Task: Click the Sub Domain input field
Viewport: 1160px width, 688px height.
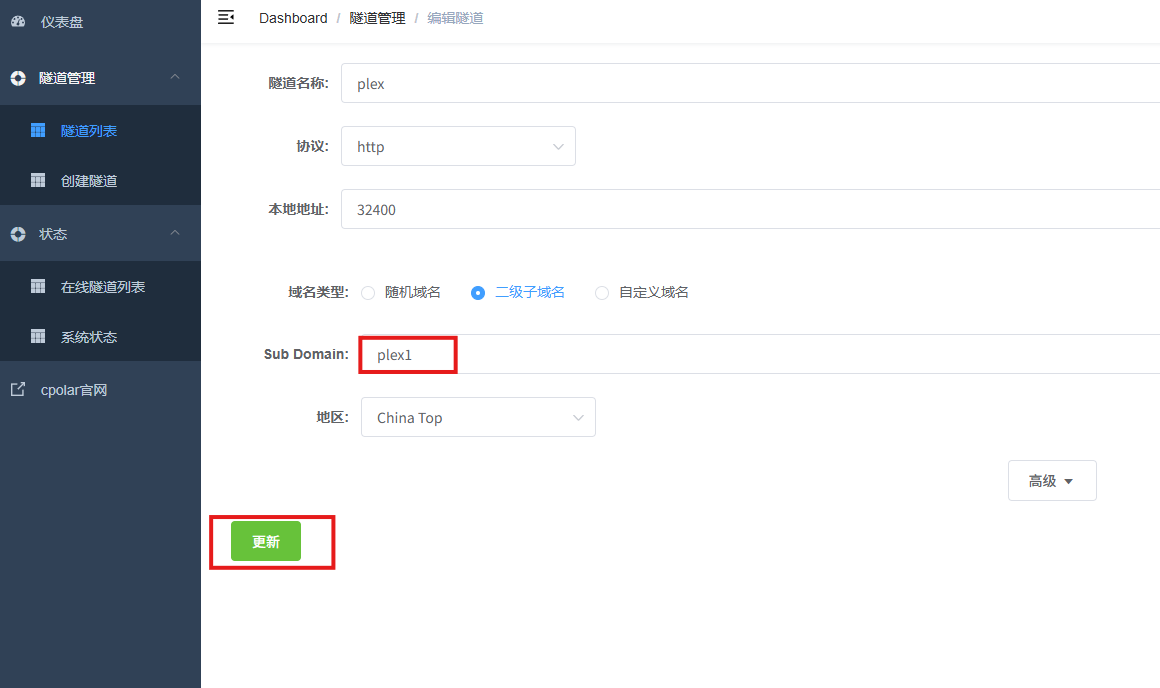Action: 760,355
